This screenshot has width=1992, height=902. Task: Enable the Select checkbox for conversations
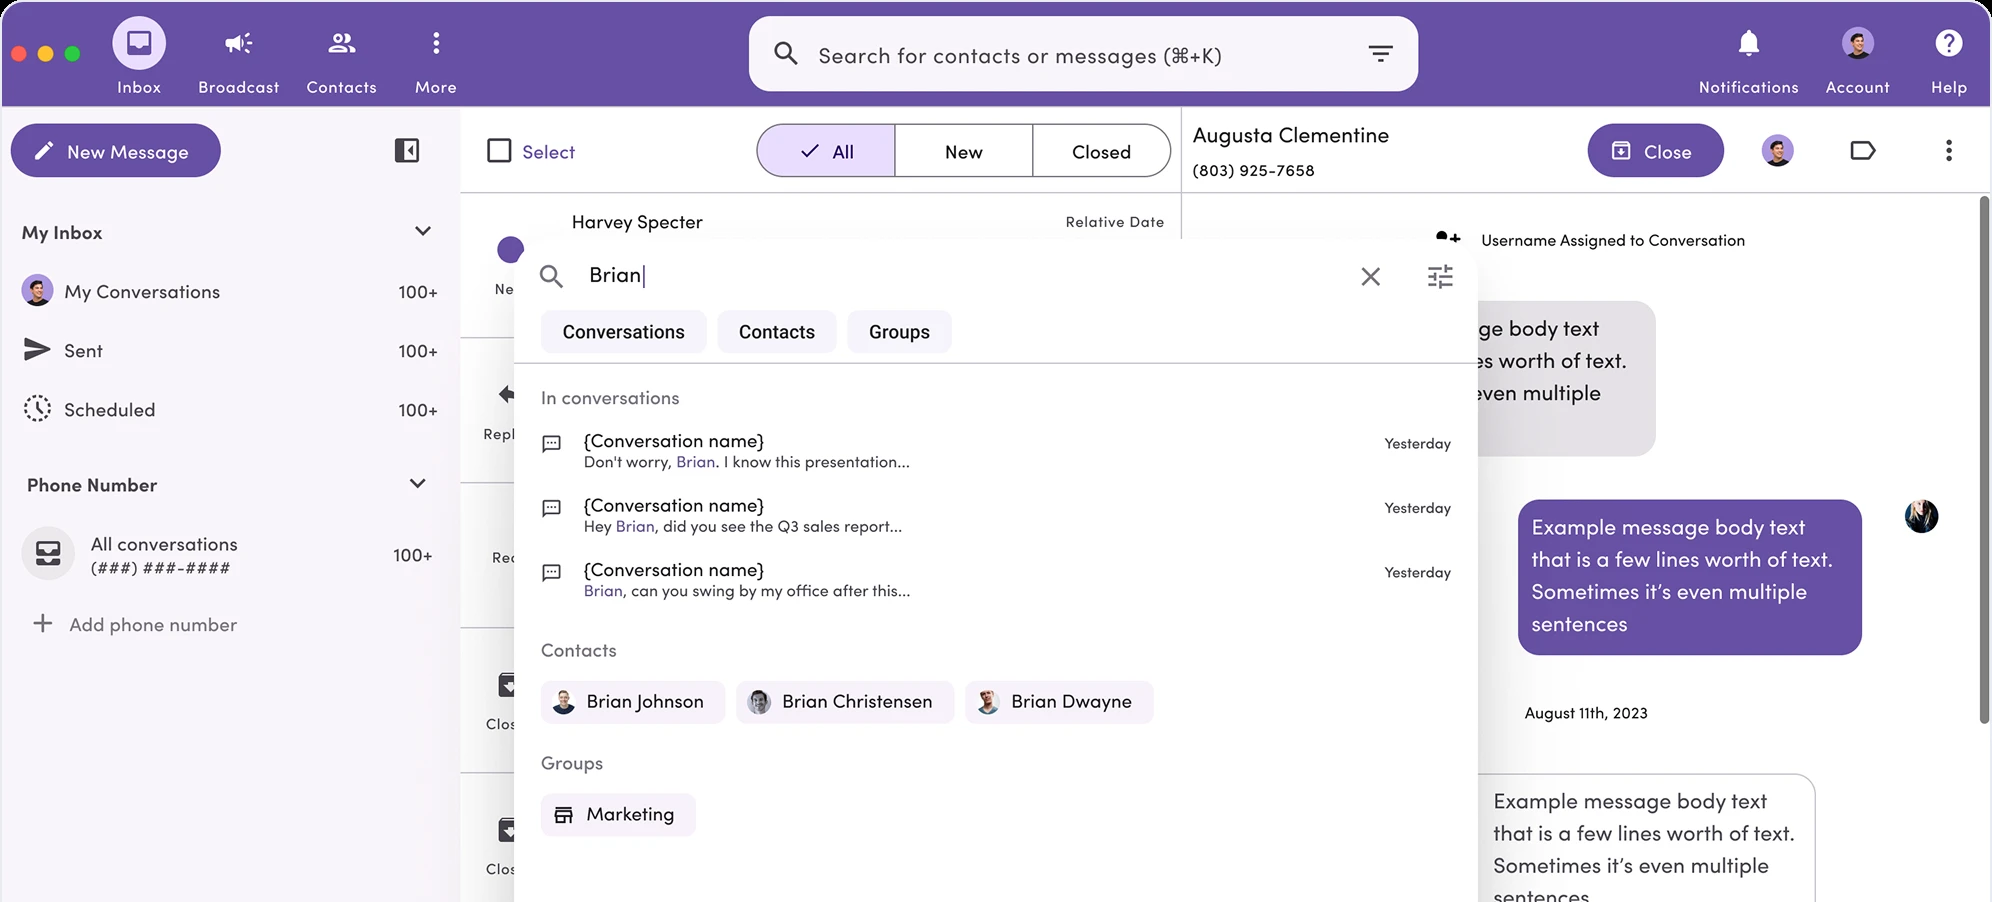tap(499, 150)
